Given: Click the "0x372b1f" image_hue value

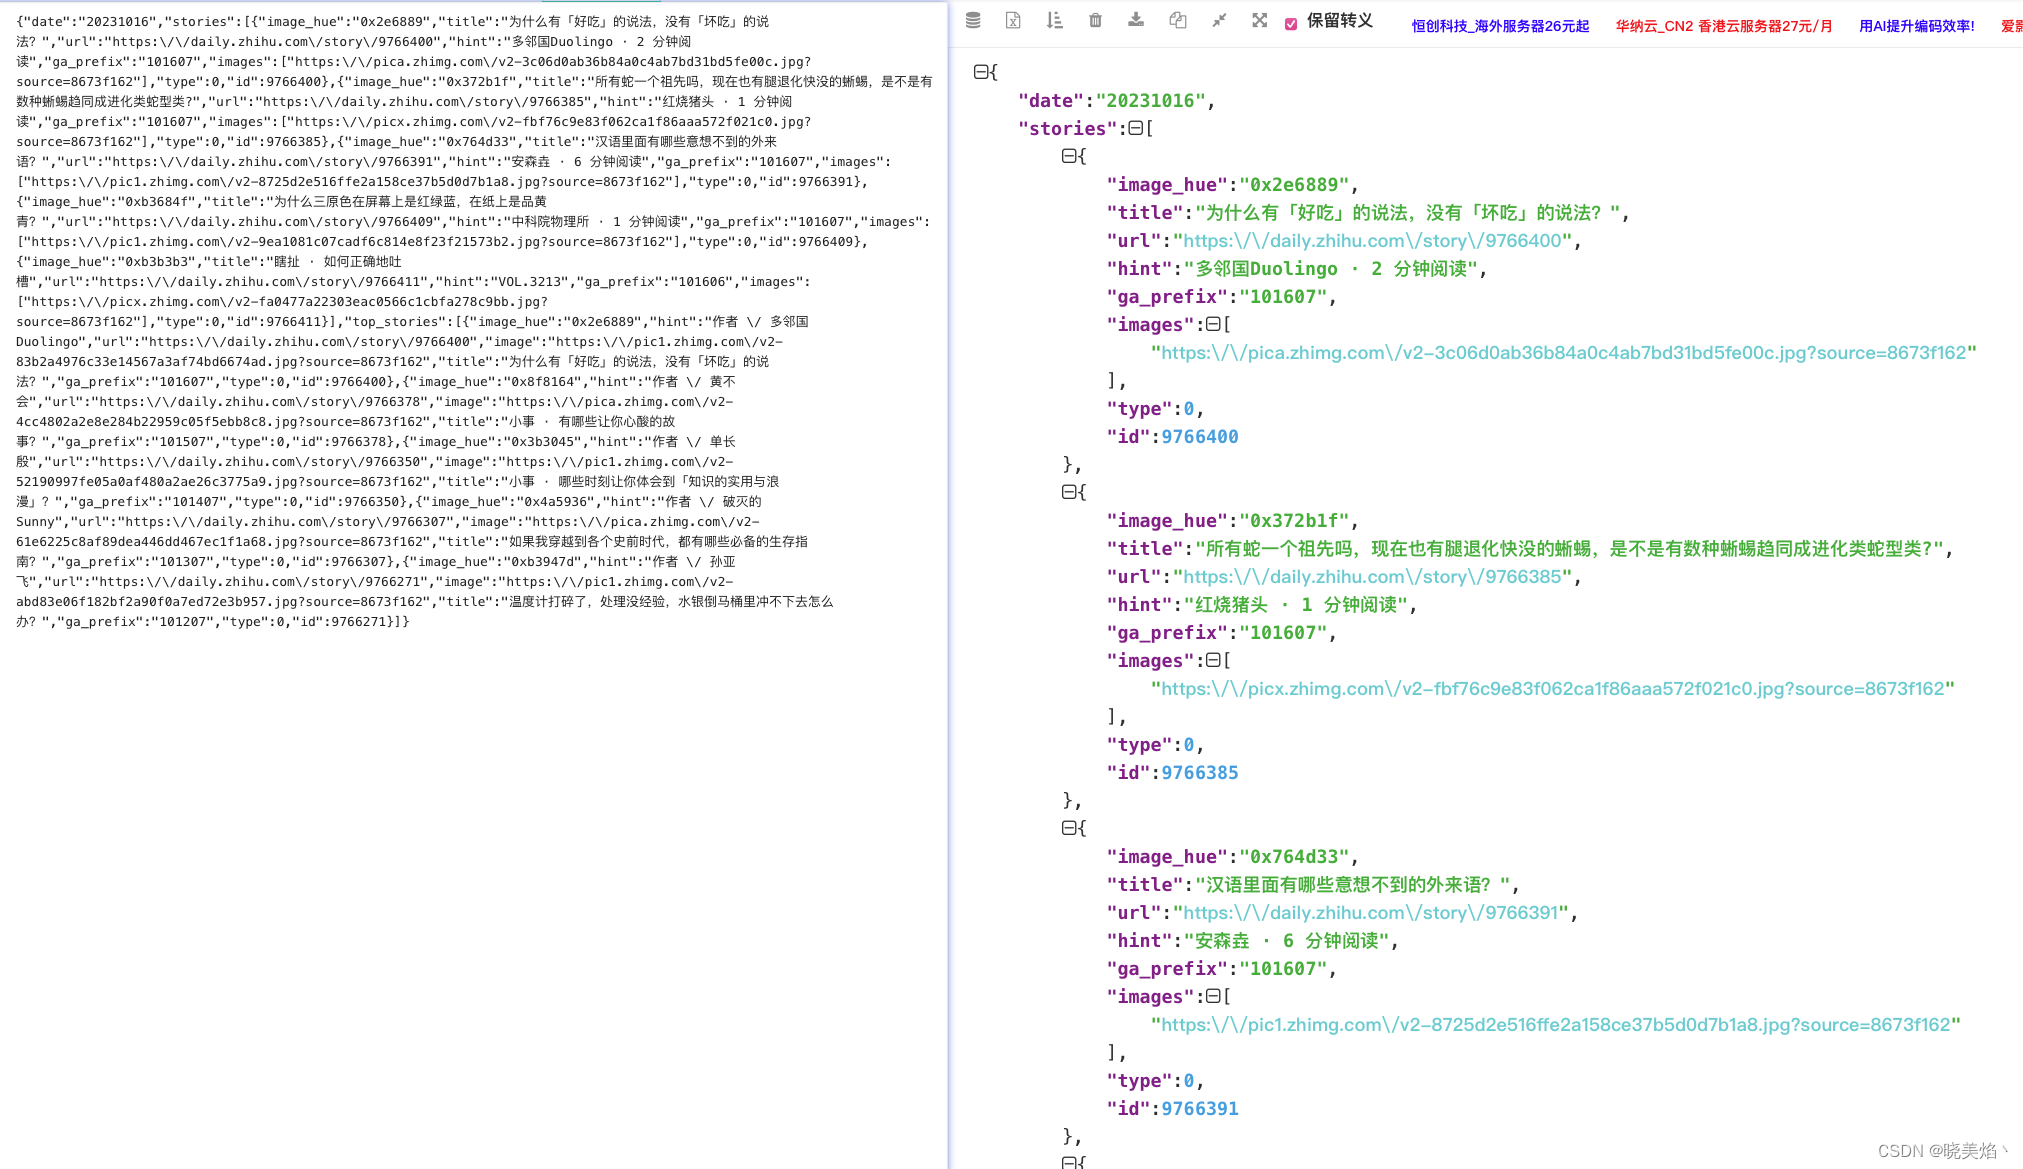Looking at the screenshot, I should [1295, 521].
